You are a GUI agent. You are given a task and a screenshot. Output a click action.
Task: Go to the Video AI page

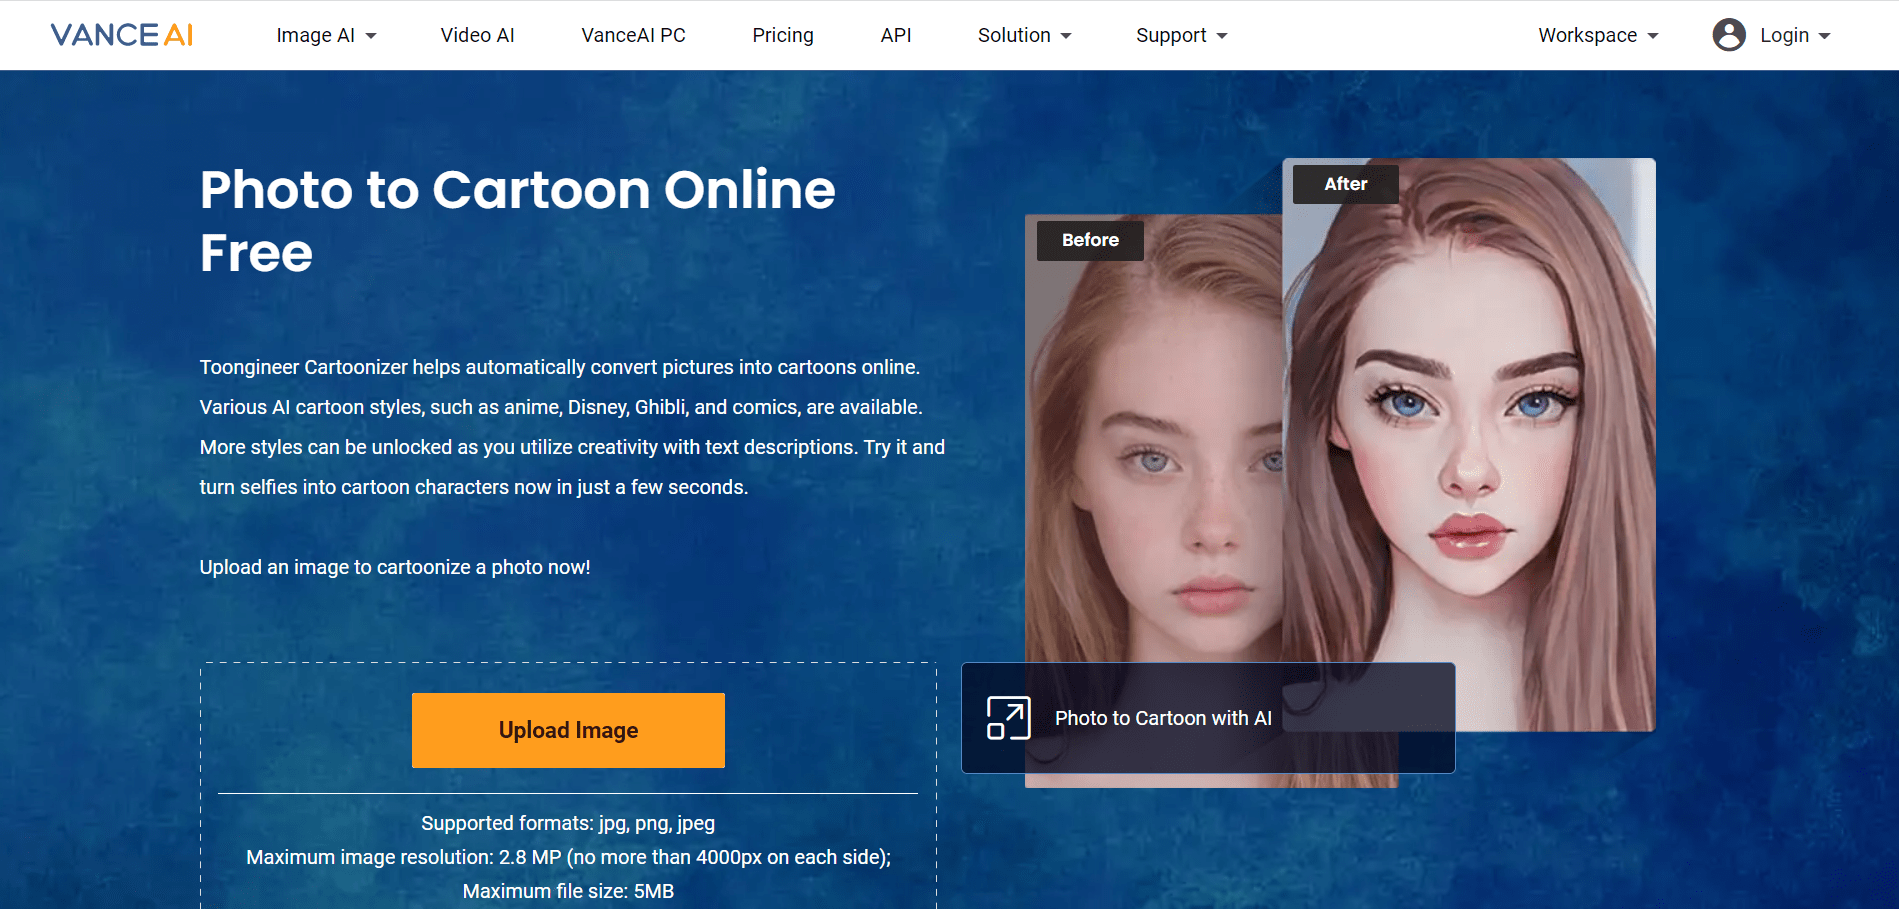click(x=477, y=35)
